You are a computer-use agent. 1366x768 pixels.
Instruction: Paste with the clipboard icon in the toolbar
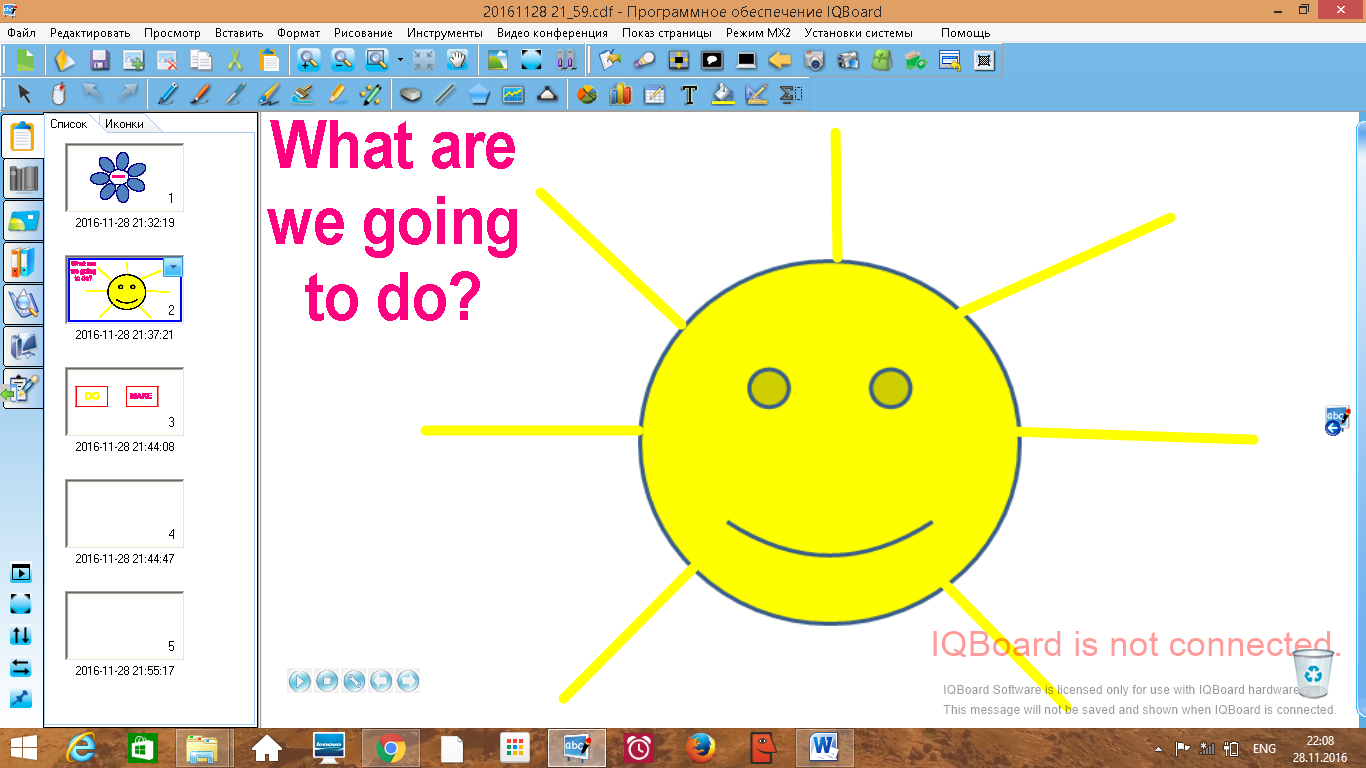[269, 60]
